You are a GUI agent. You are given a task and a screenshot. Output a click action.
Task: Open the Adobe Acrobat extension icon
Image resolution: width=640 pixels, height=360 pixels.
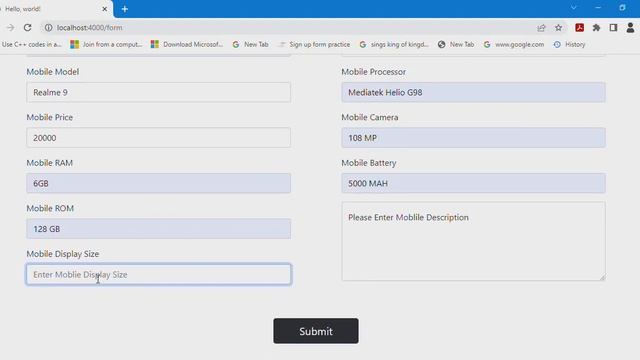click(x=579, y=28)
